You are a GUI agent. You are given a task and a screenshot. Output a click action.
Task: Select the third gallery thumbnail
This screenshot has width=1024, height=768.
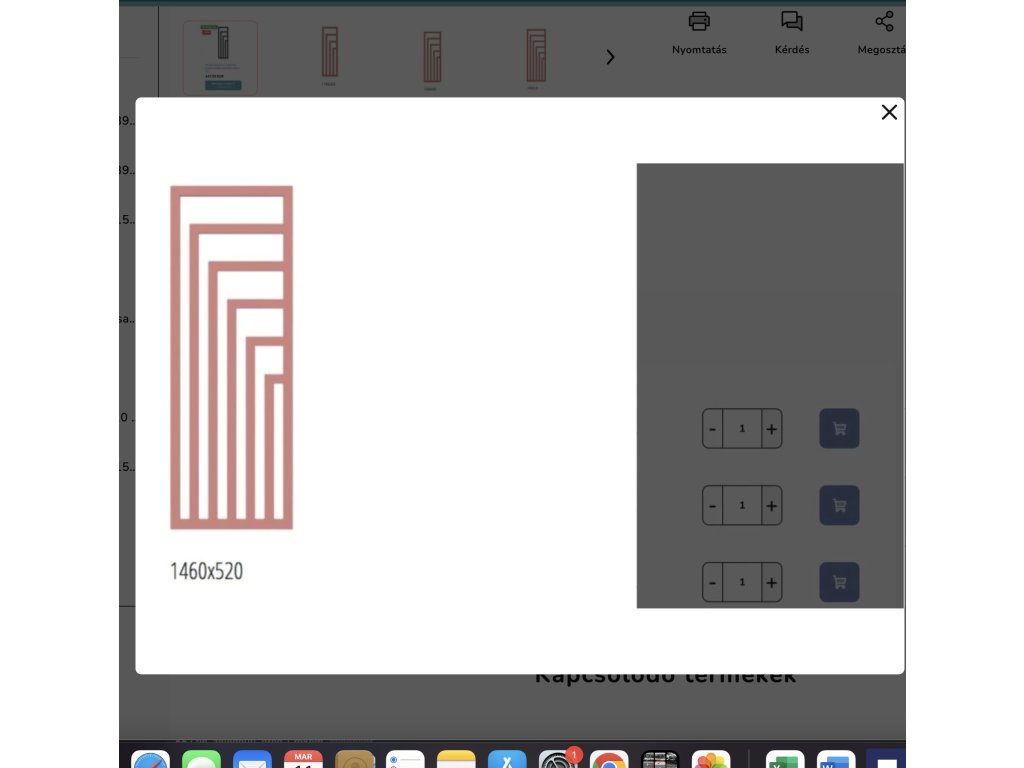click(432, 59)
